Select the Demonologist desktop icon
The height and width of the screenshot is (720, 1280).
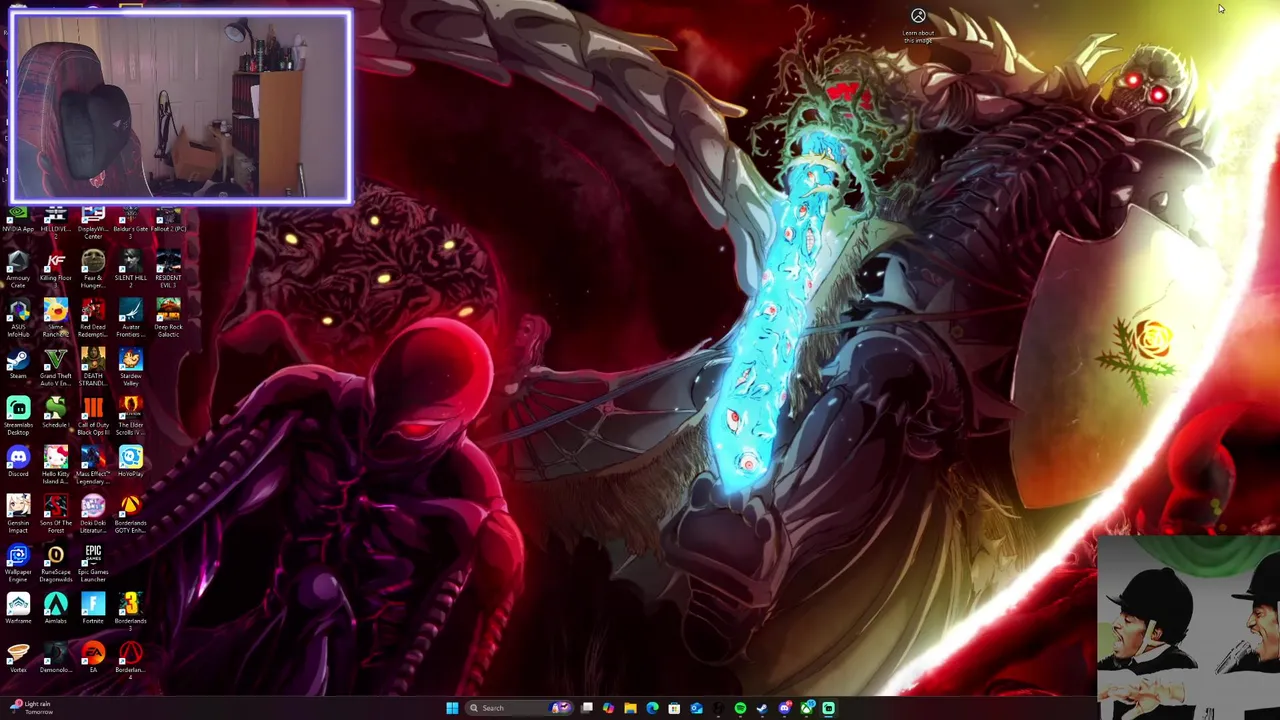pyautogui.click(x=56, y=659)
